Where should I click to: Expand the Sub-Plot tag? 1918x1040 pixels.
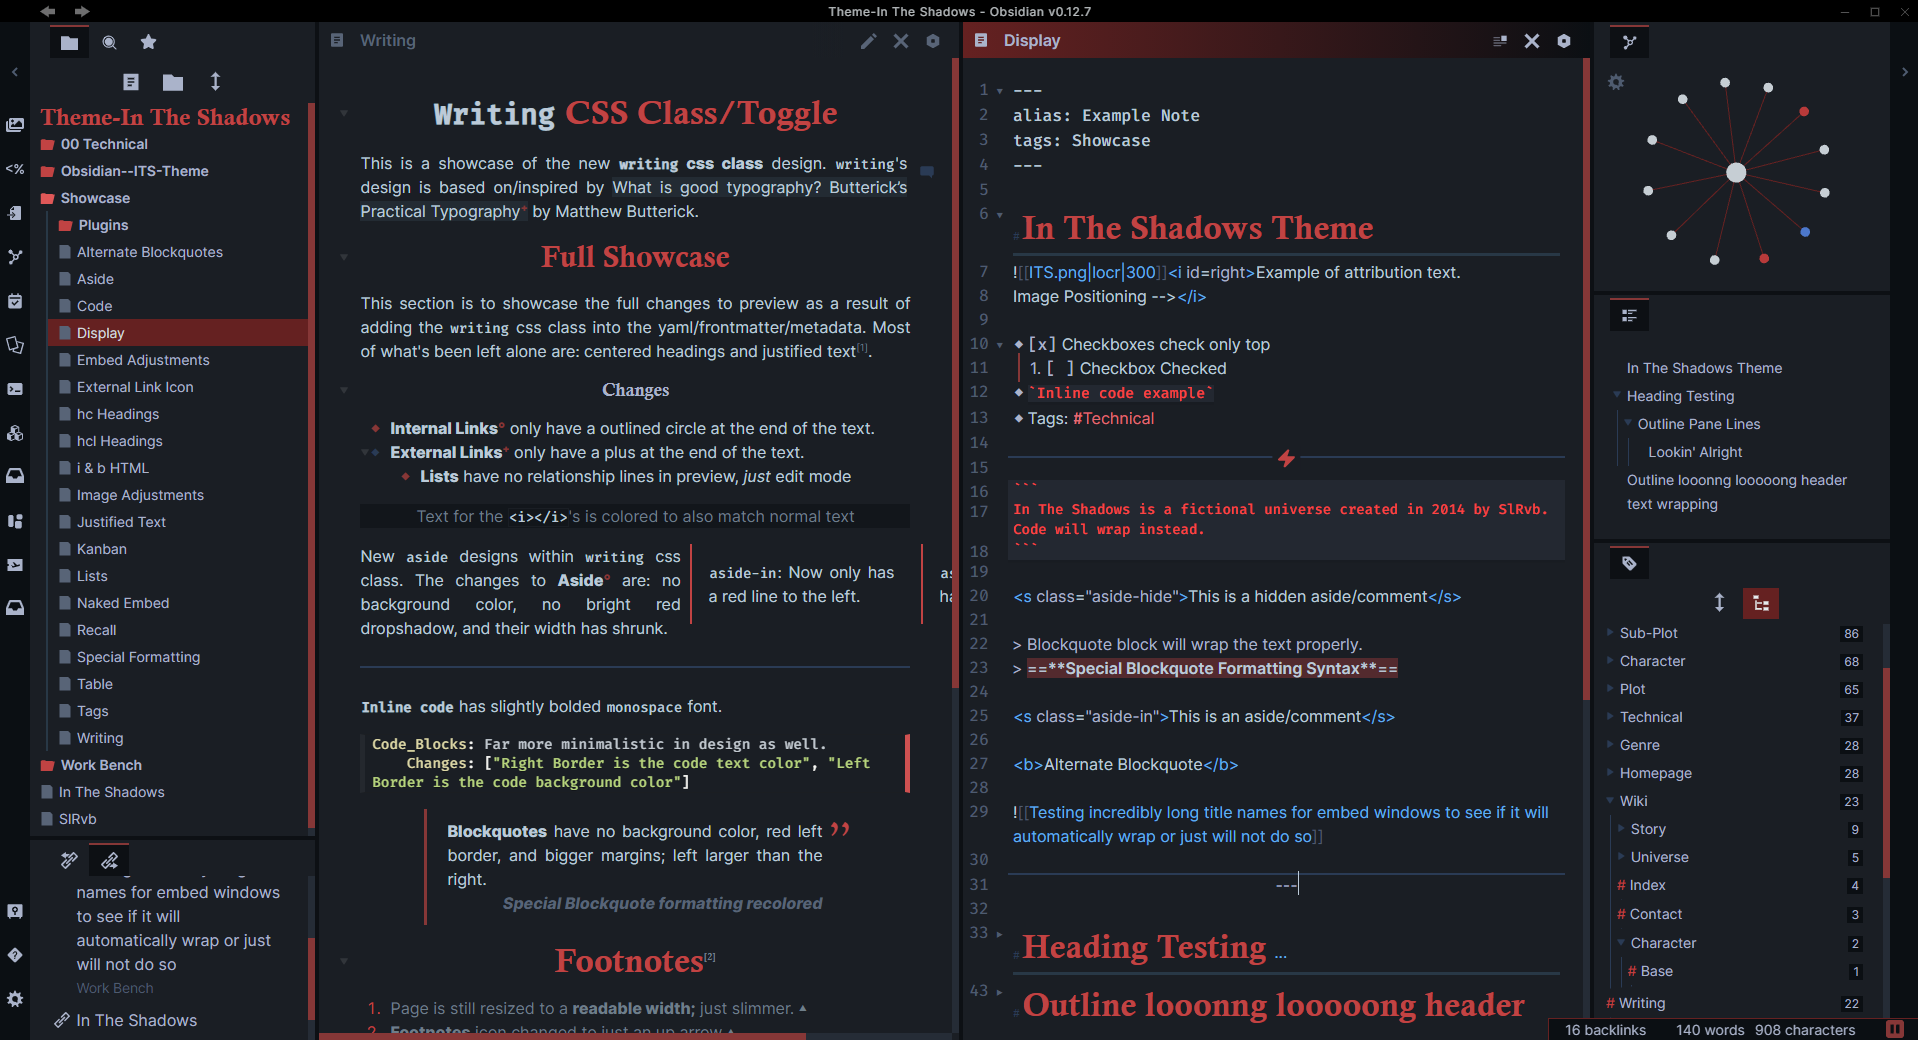click(1610, 632)
